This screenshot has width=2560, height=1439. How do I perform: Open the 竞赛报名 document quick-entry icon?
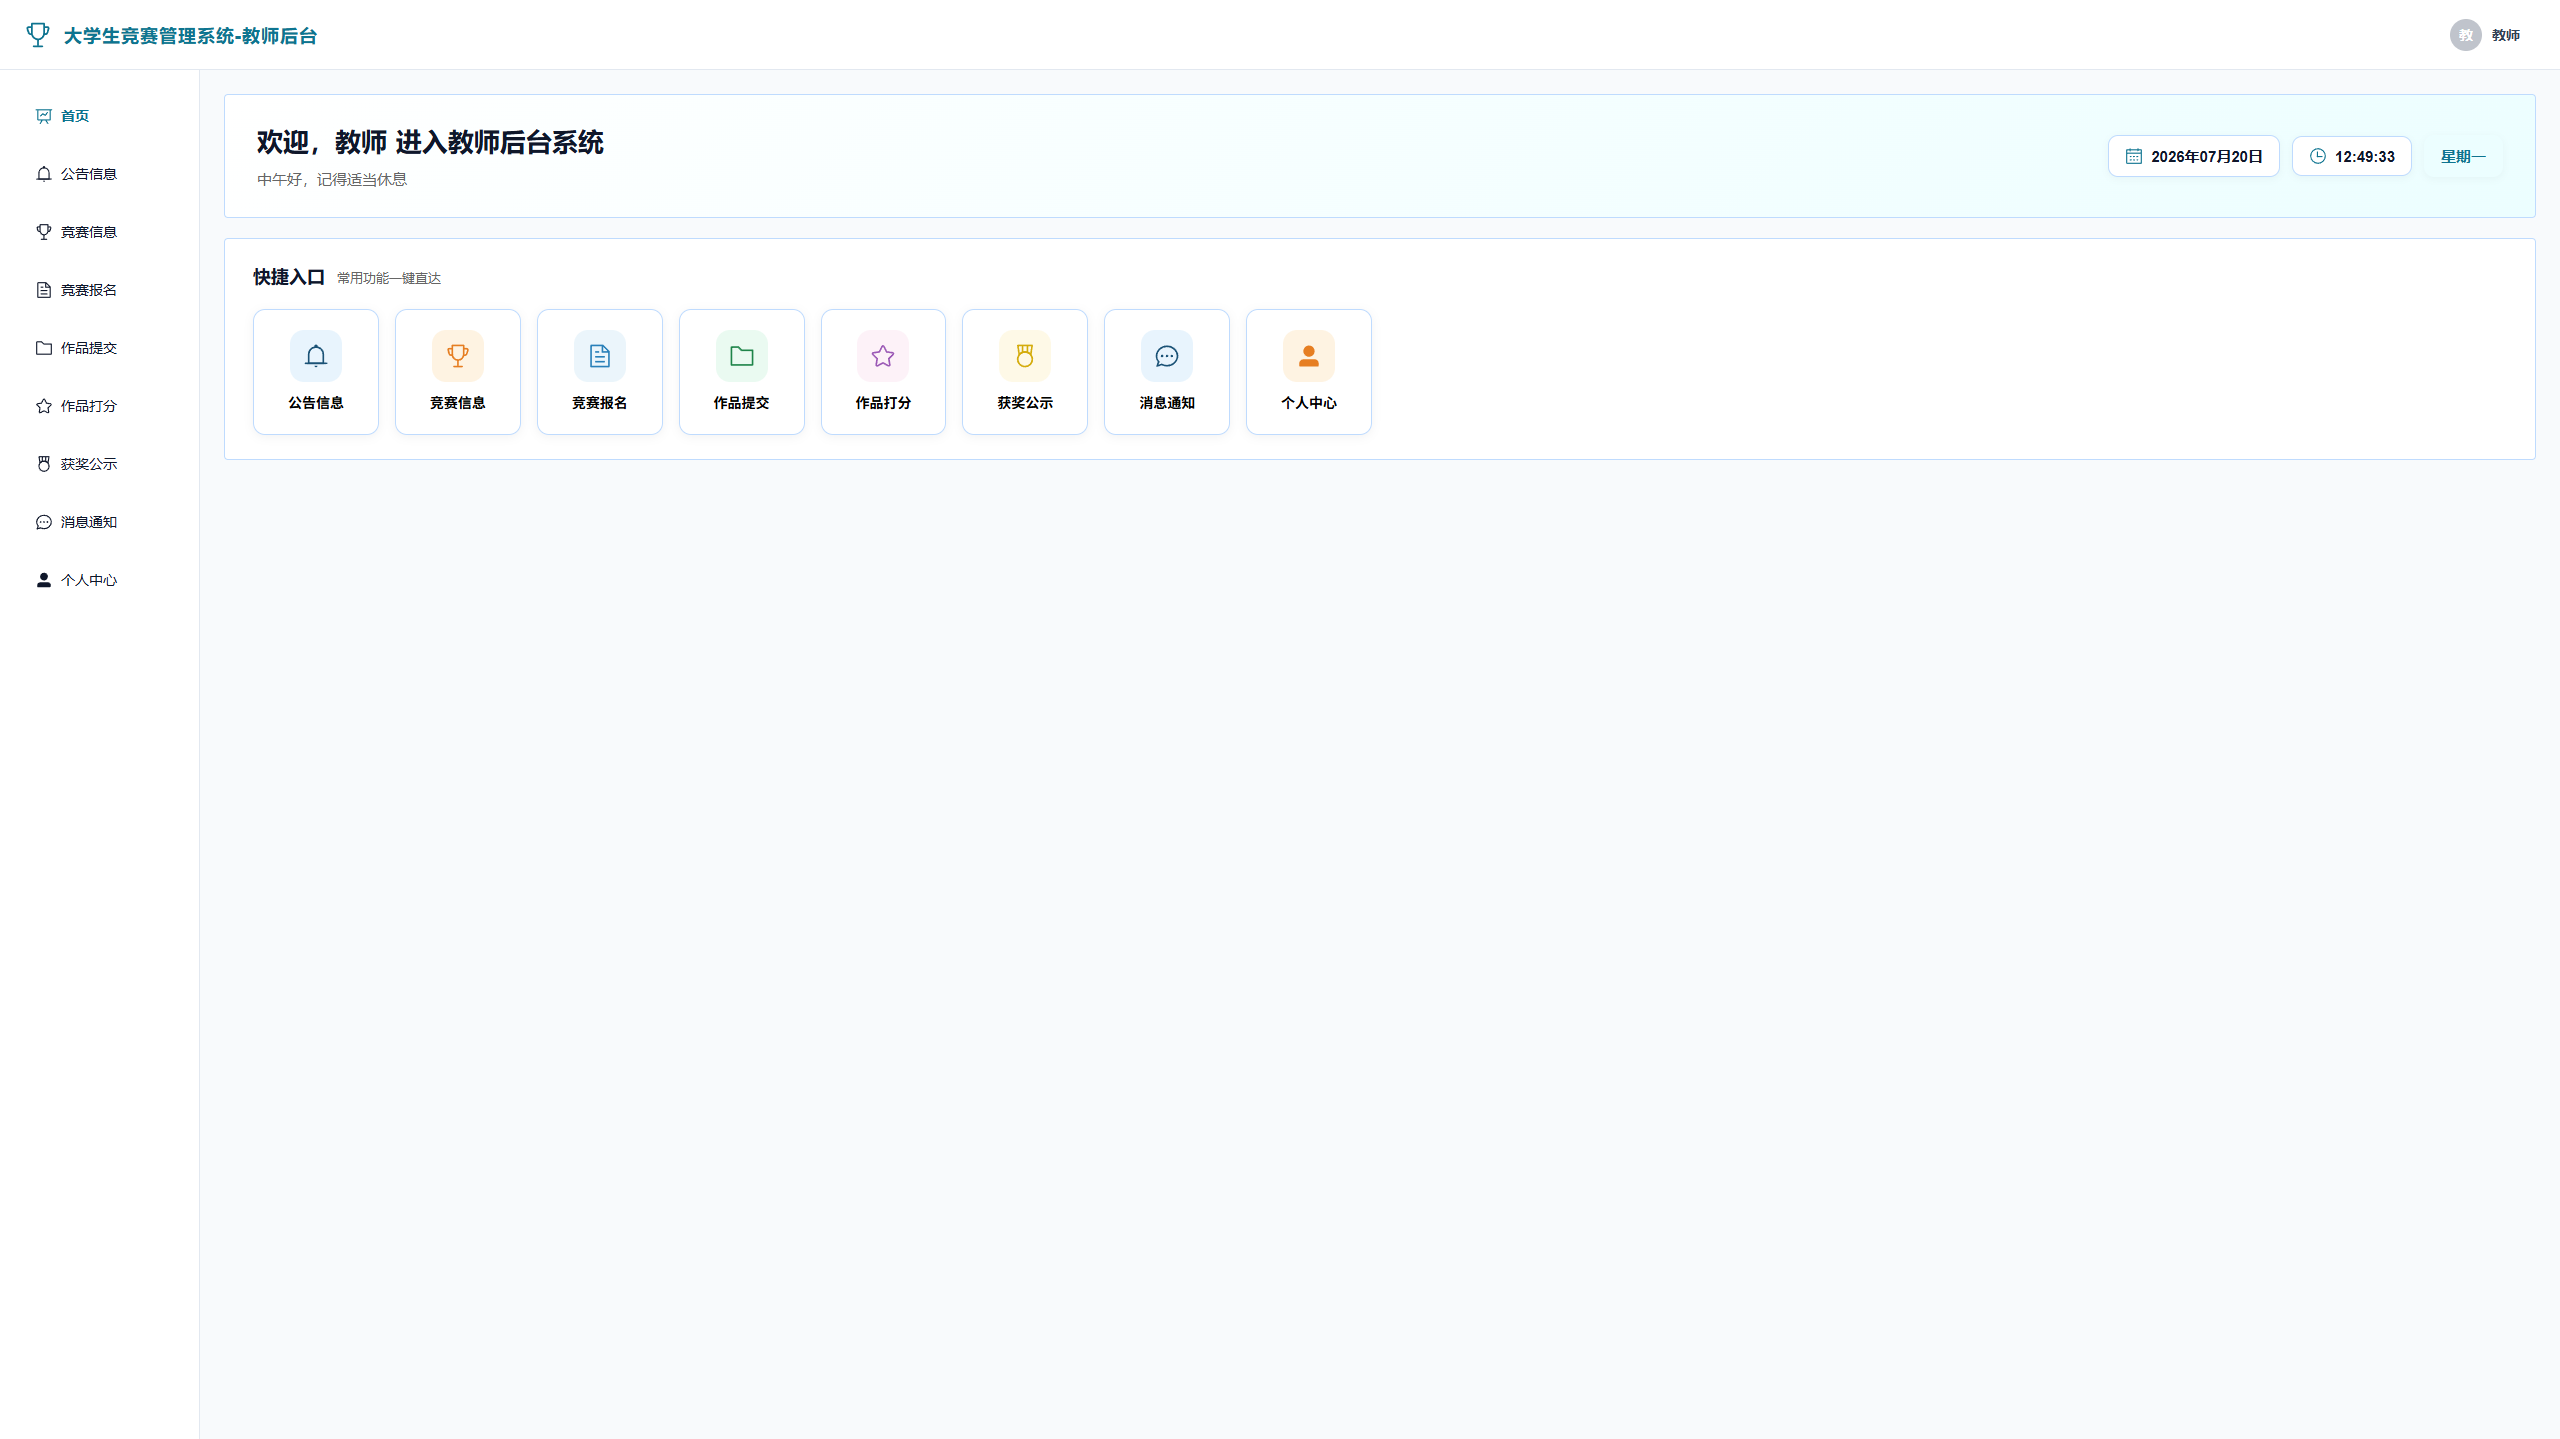pyautogui.click(x=600, y=356)
